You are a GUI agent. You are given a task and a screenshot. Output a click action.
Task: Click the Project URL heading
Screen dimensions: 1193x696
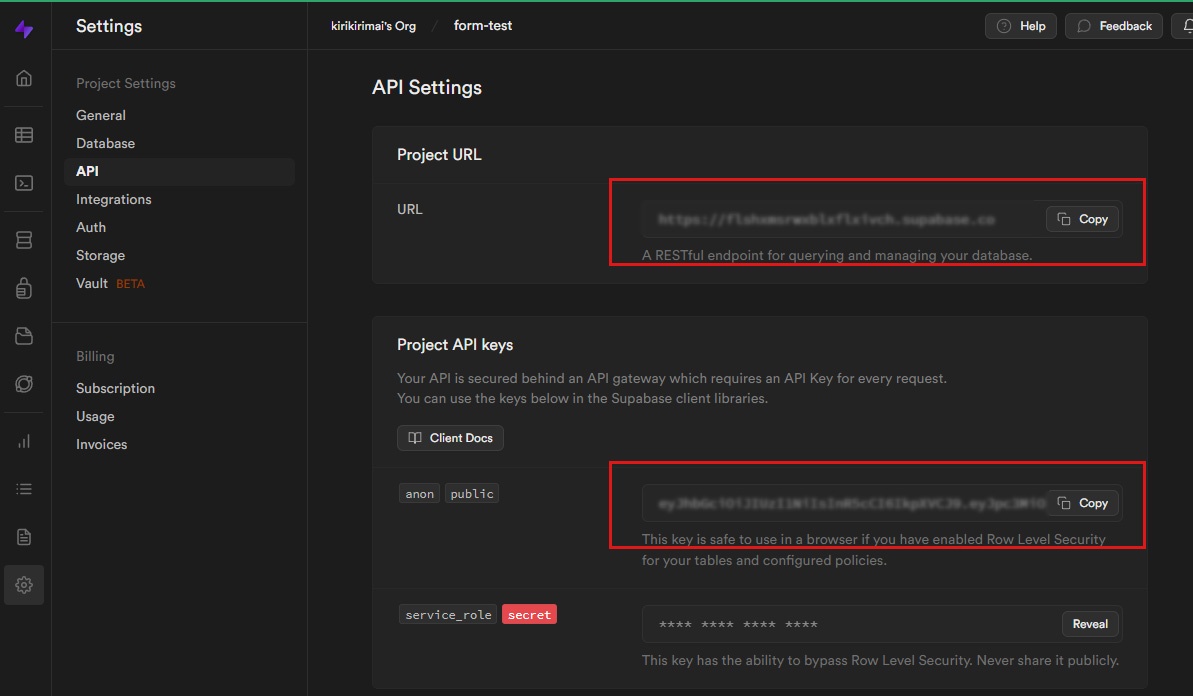pos(439,154)
